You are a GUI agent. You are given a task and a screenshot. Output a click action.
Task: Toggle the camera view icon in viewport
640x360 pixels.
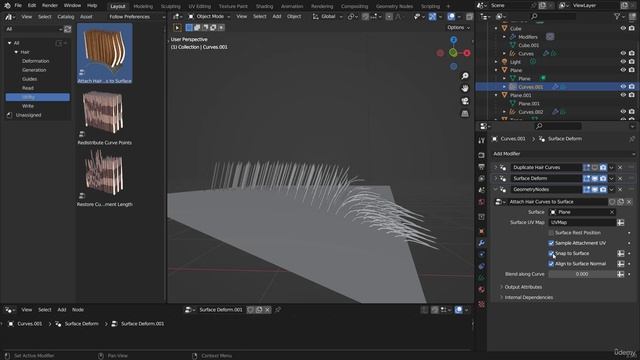point(465,101)
